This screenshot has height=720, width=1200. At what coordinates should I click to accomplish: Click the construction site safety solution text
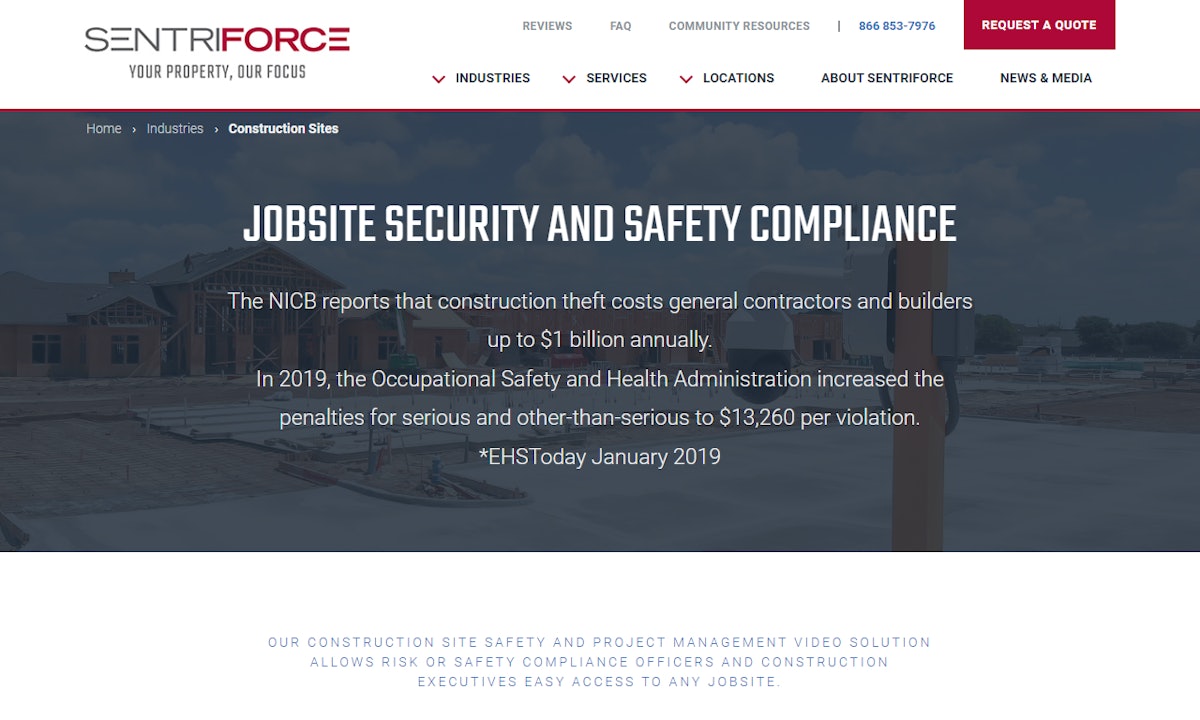point(598,661)
